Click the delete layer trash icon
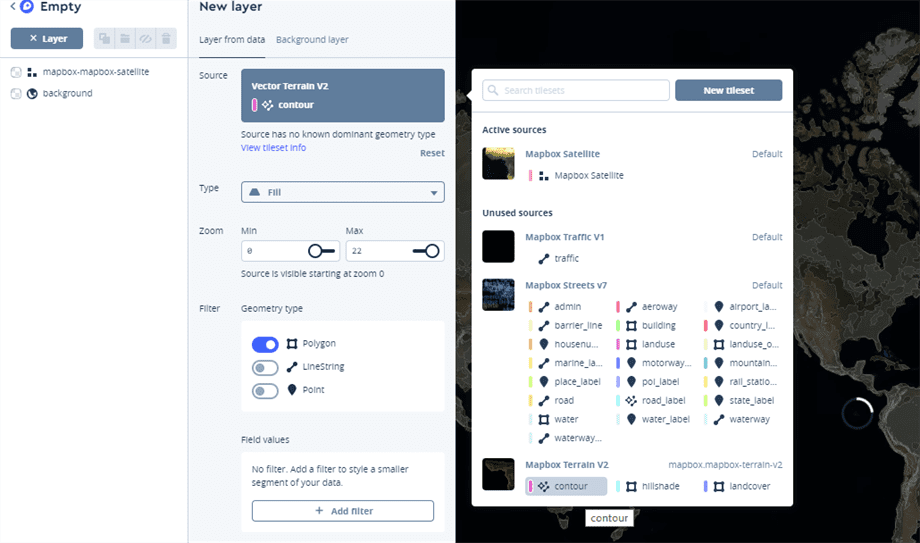The height and width of the screenshot is (543, 920). click(x=166, y=39)
